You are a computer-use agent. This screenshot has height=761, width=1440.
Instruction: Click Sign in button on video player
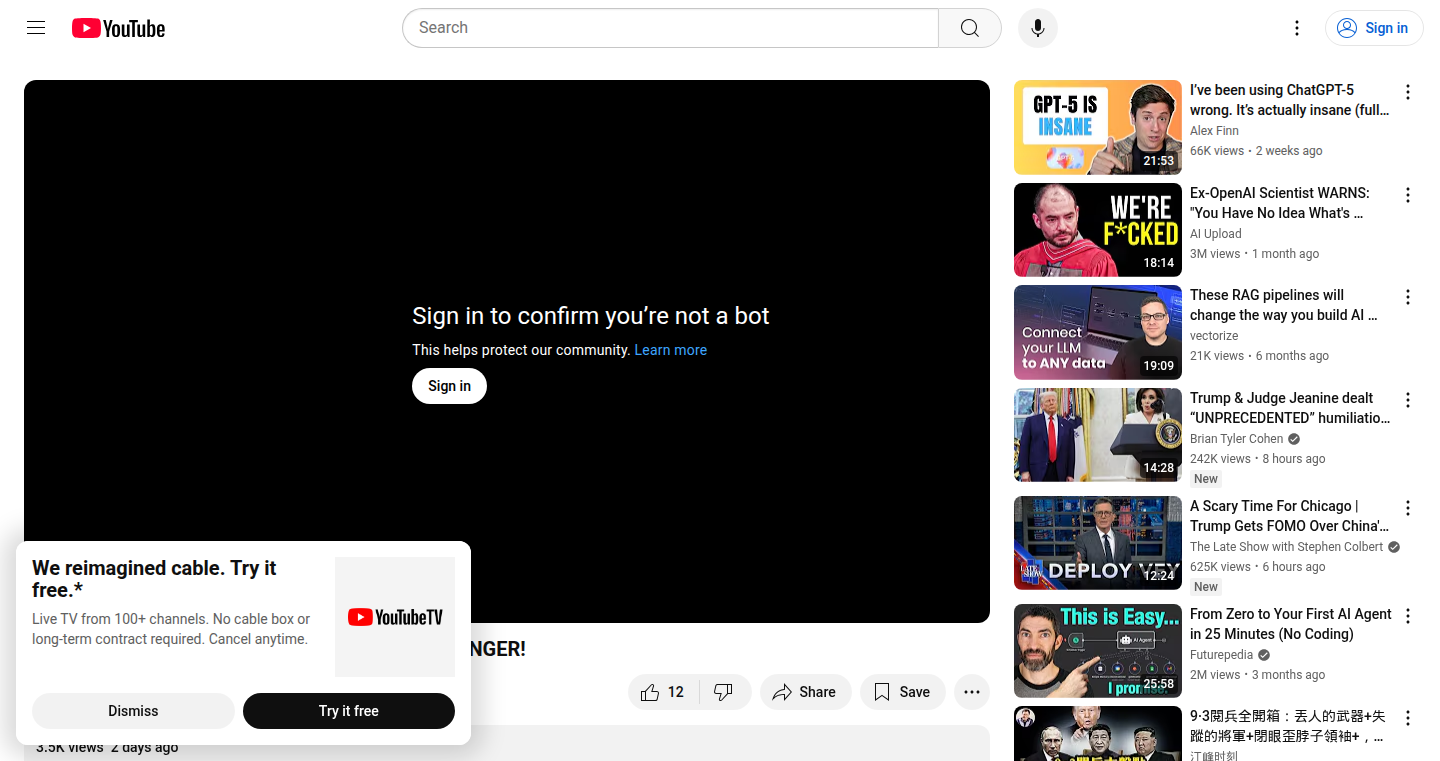tap(449, 386)
